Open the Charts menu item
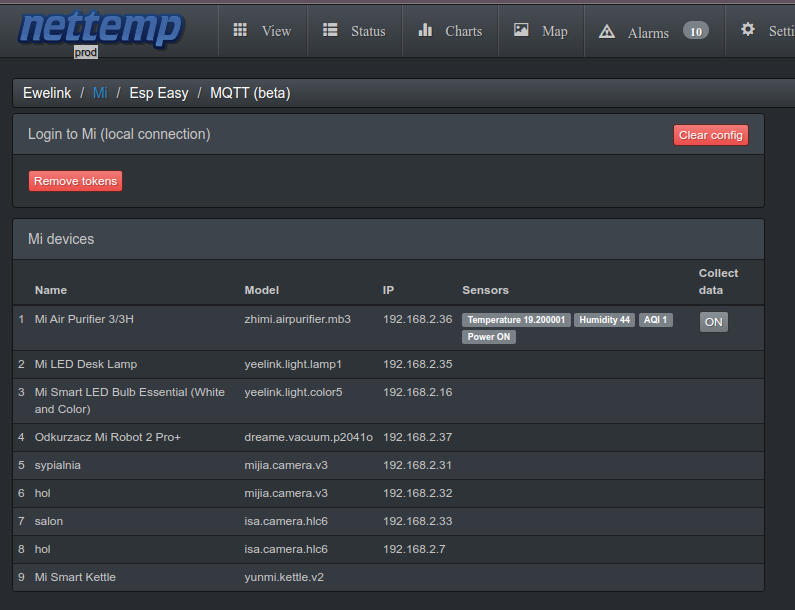The height and width of the screenshot is (610, 795). click(x=450, y=31)
